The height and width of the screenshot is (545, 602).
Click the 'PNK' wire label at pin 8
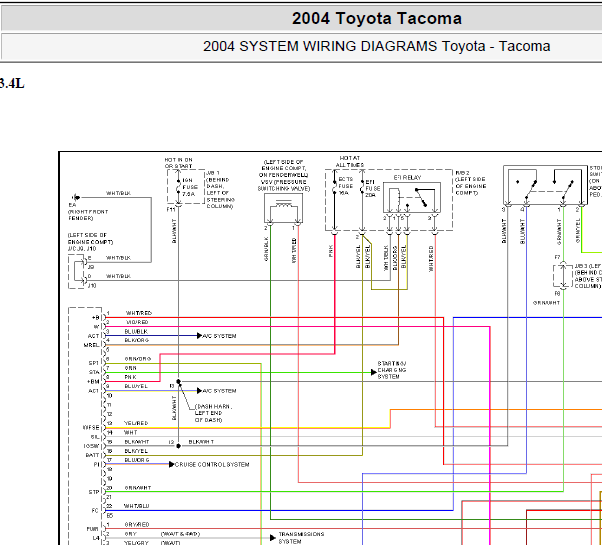pos(130,377)
